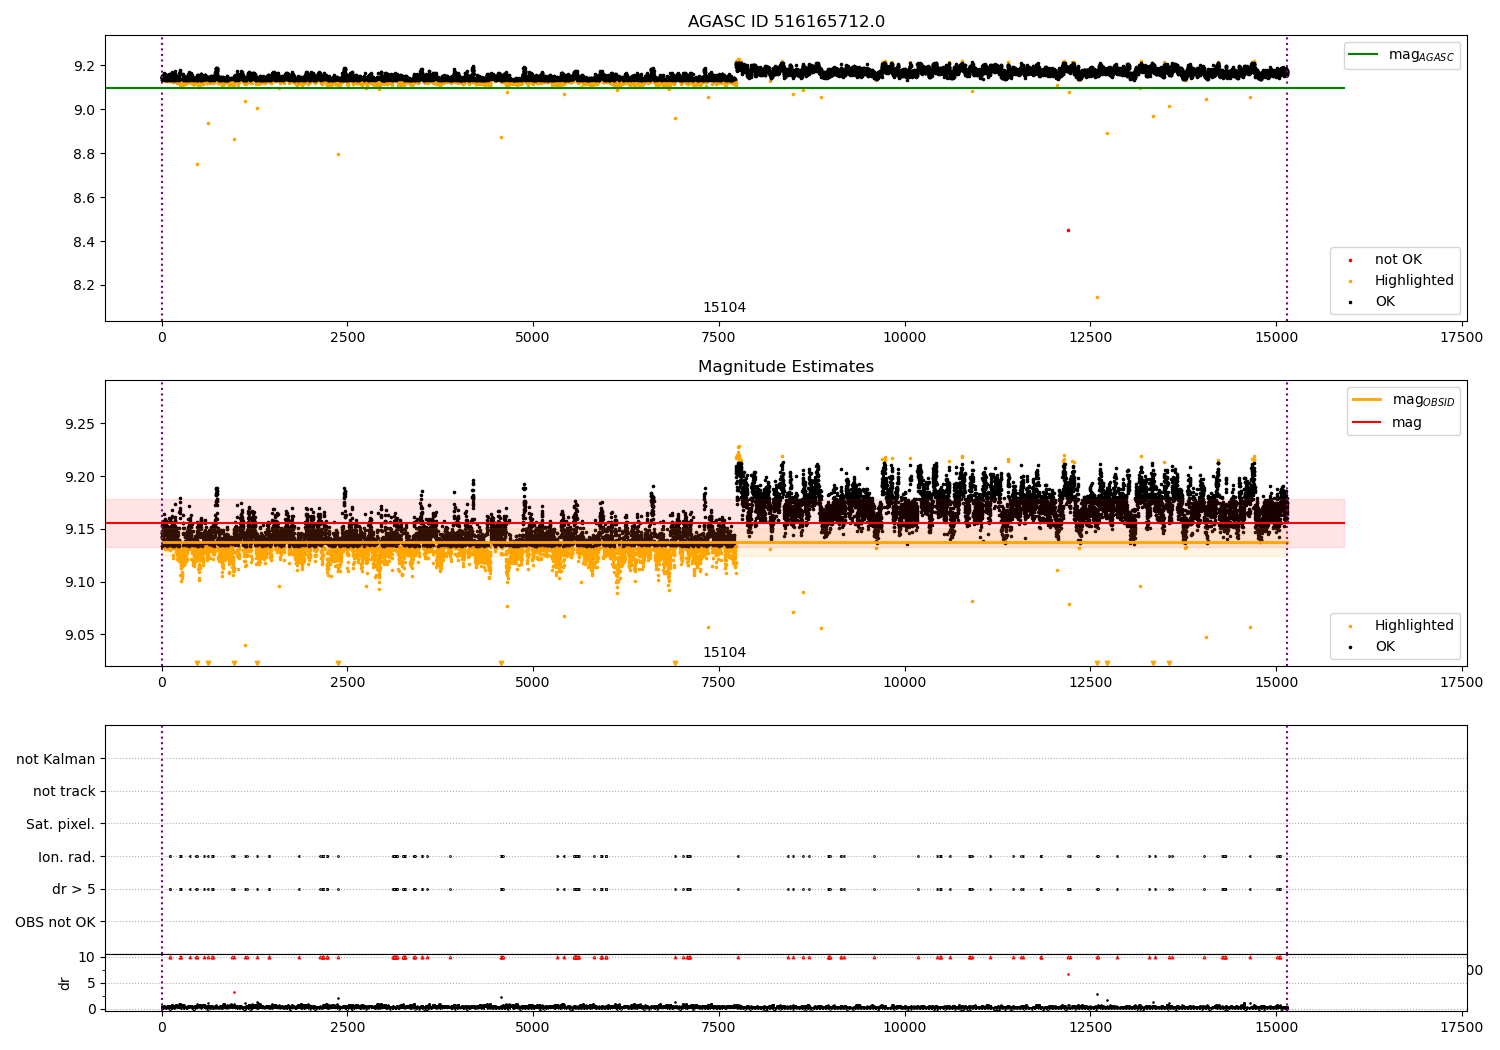Click the 9.05 y-axis tick label
This screenshot has height=1050, width=1500.
tap(80, 635)
